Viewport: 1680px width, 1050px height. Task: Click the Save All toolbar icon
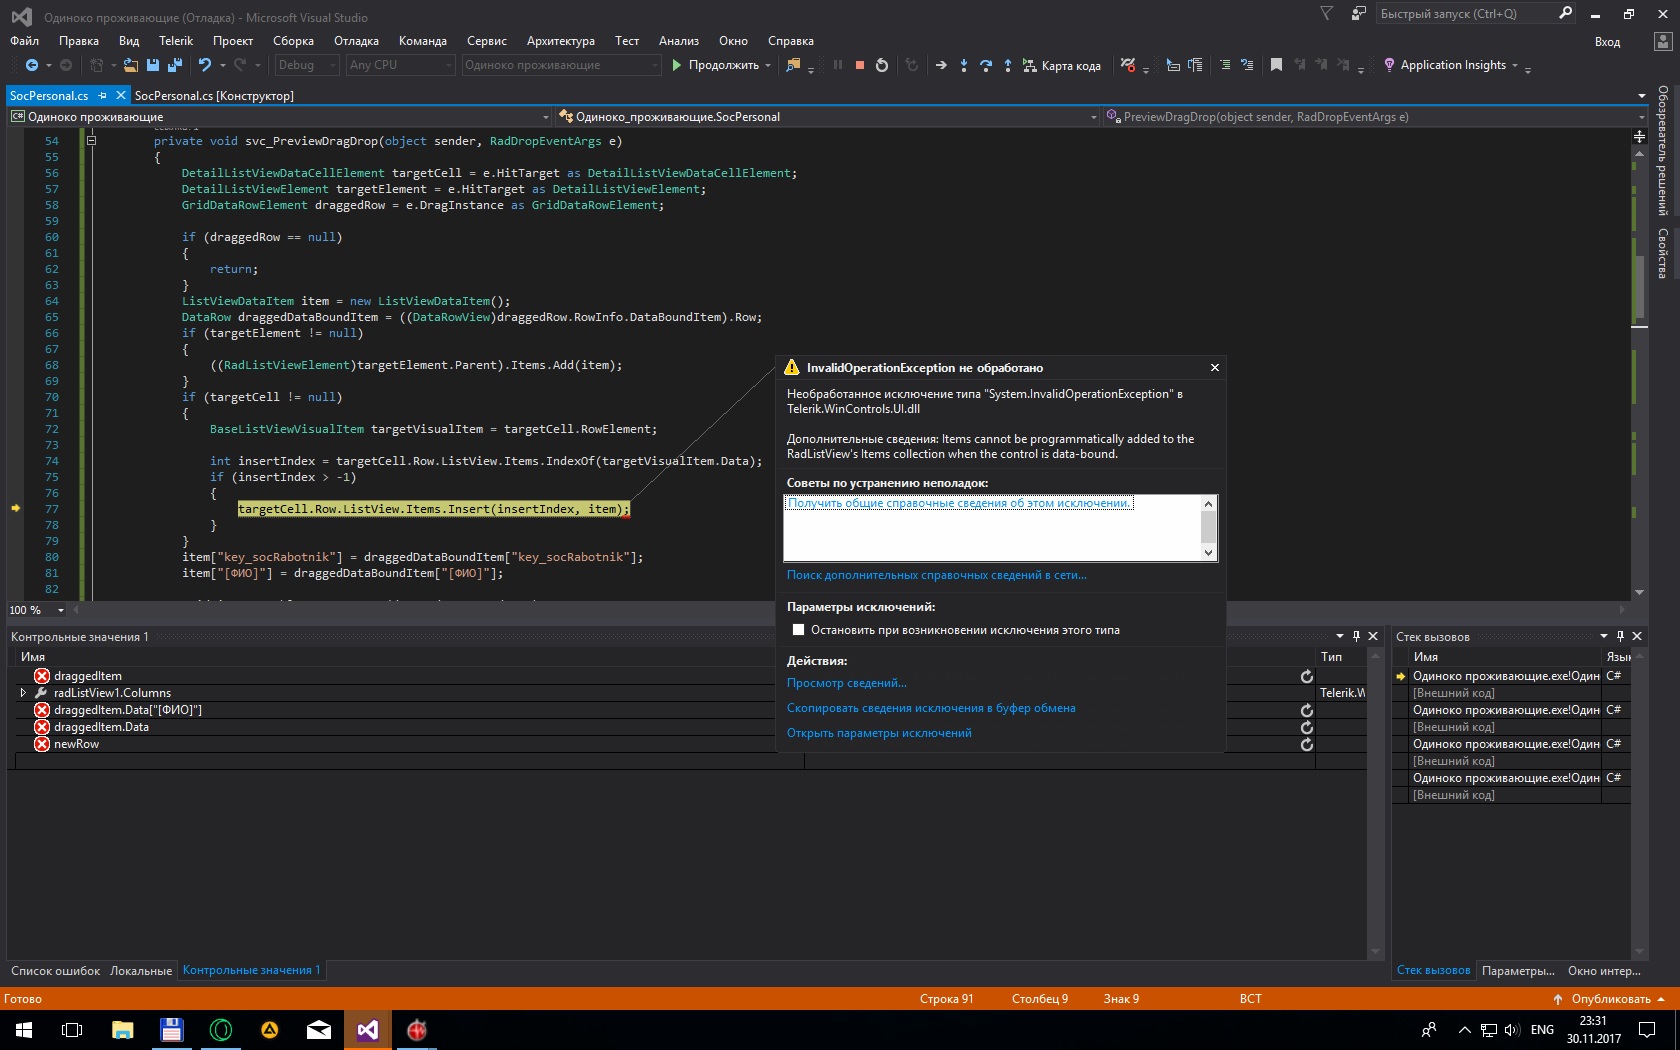pyautogui.click(x=174, y=65)
